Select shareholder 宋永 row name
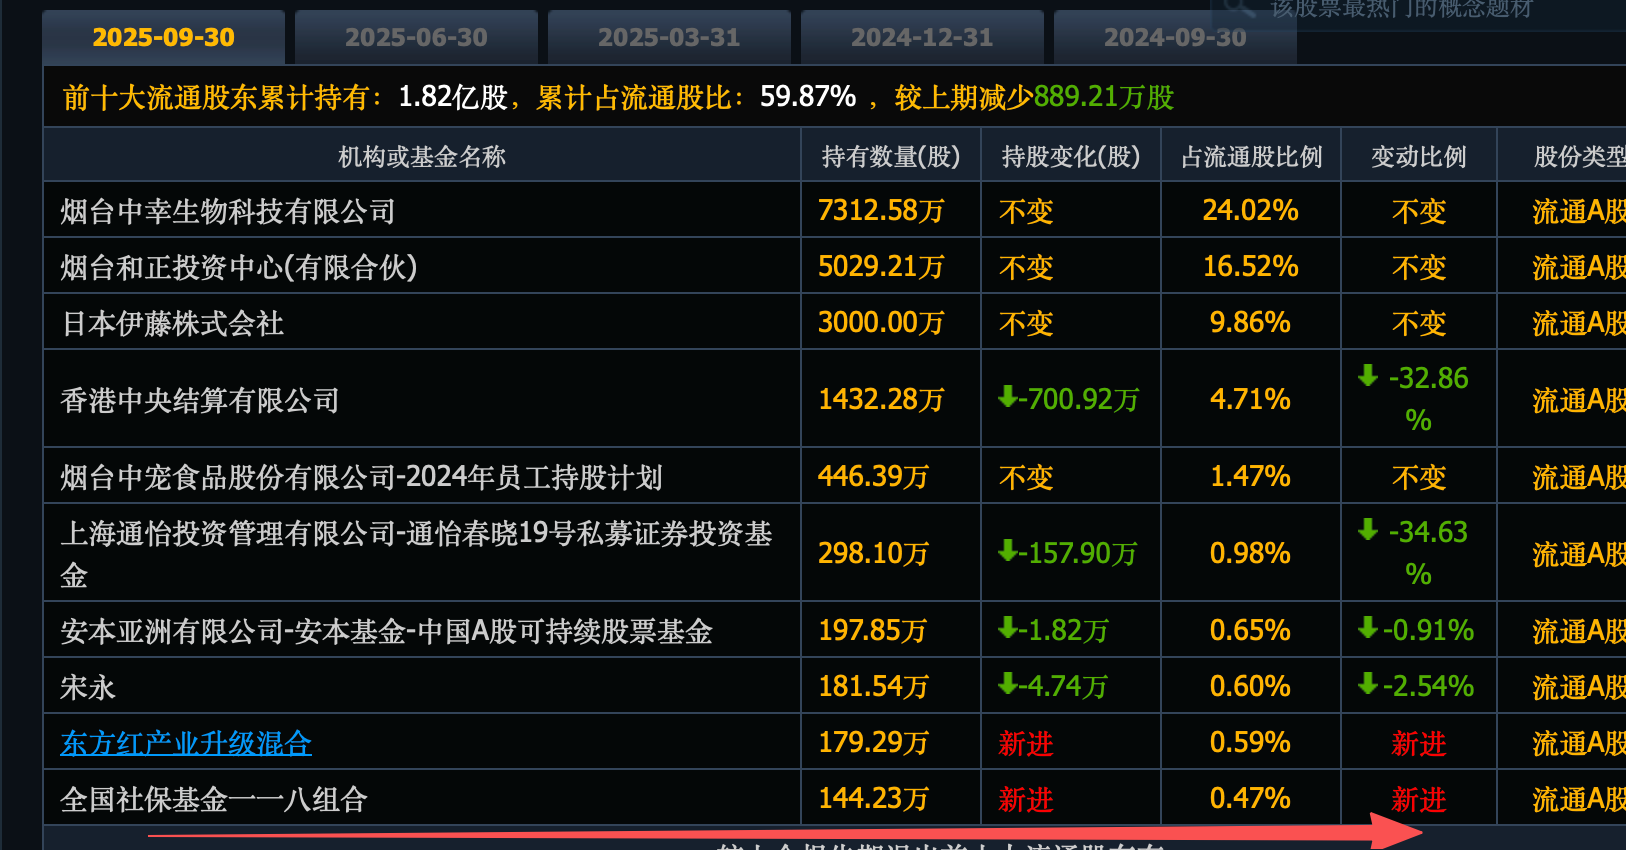Screen dimensions: 1626x850 88,687
